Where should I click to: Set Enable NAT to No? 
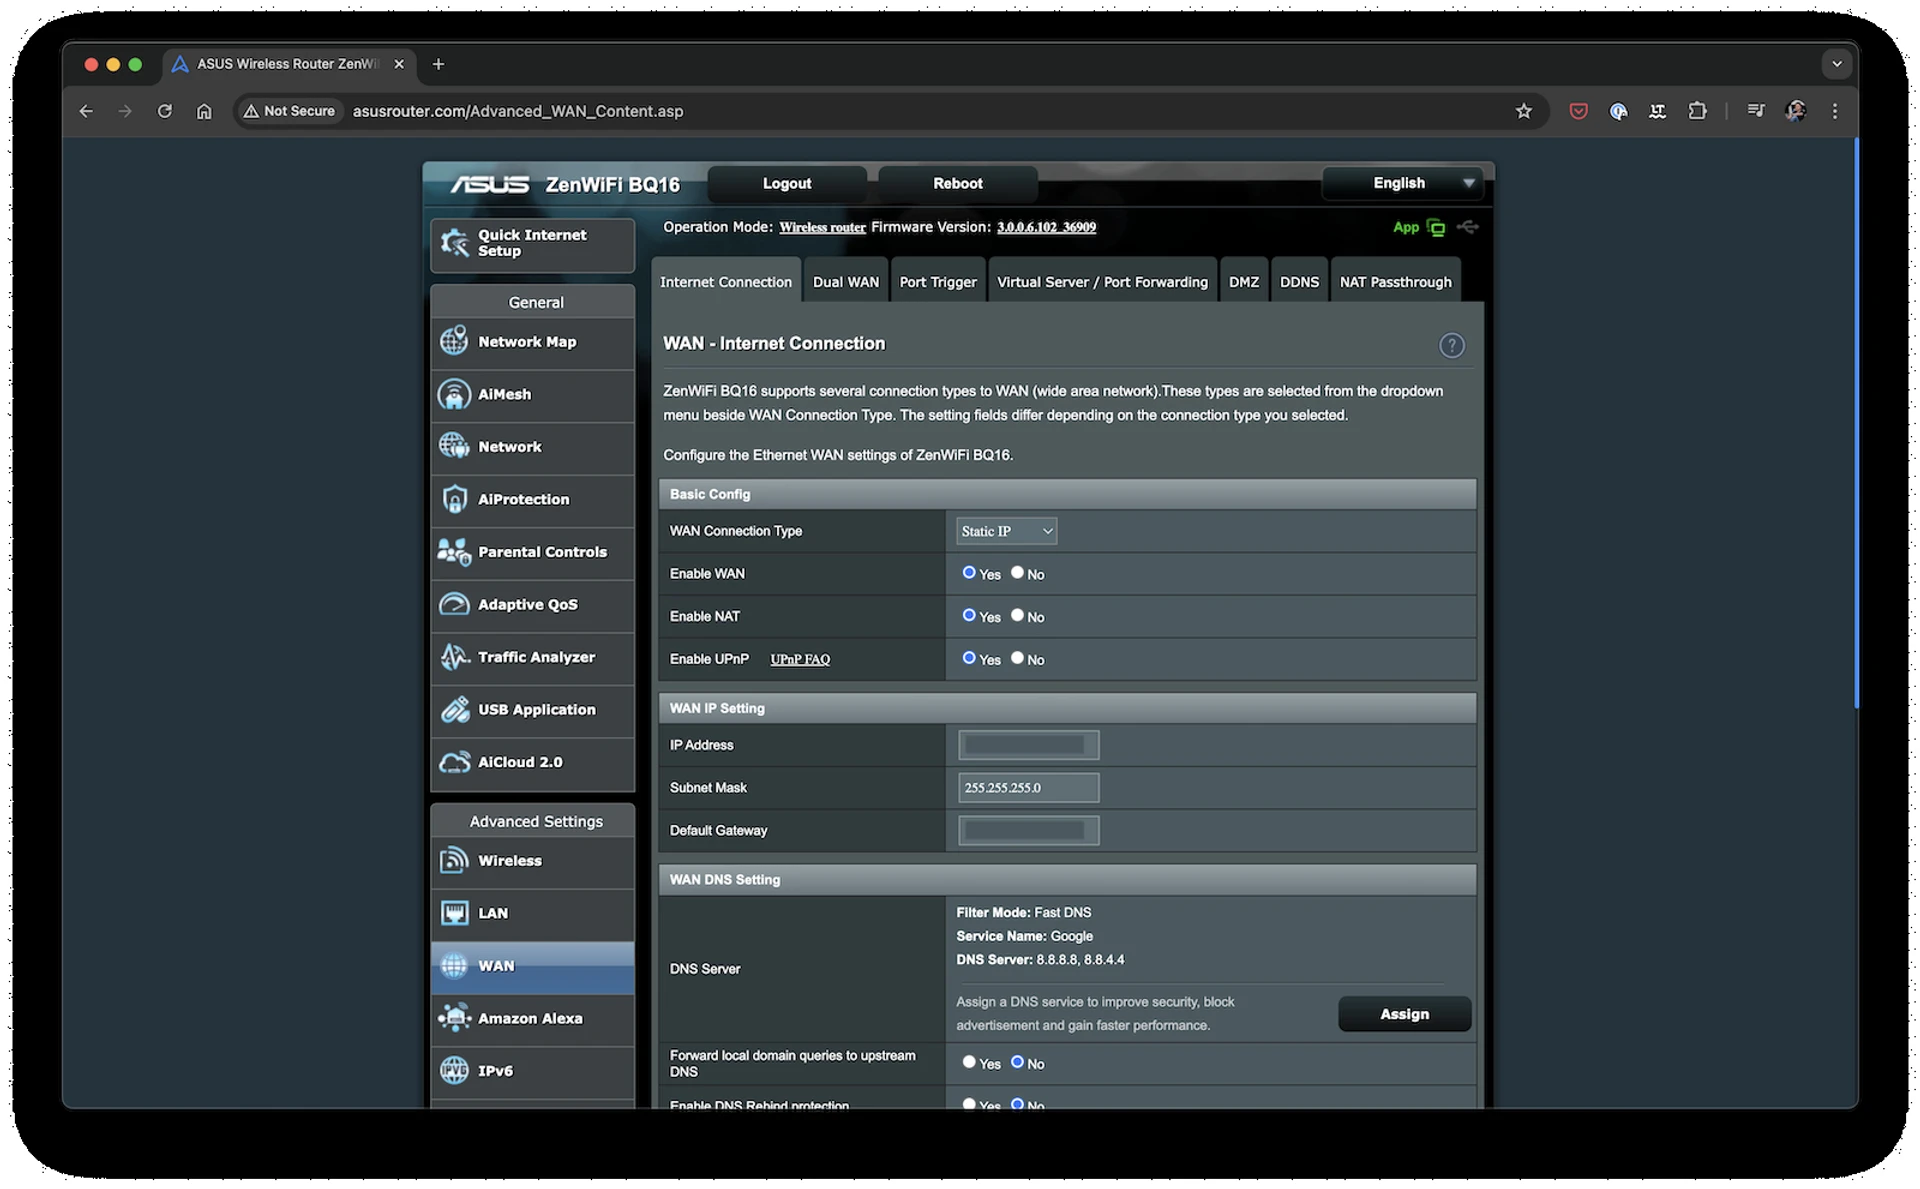[x=1017, y=615]
